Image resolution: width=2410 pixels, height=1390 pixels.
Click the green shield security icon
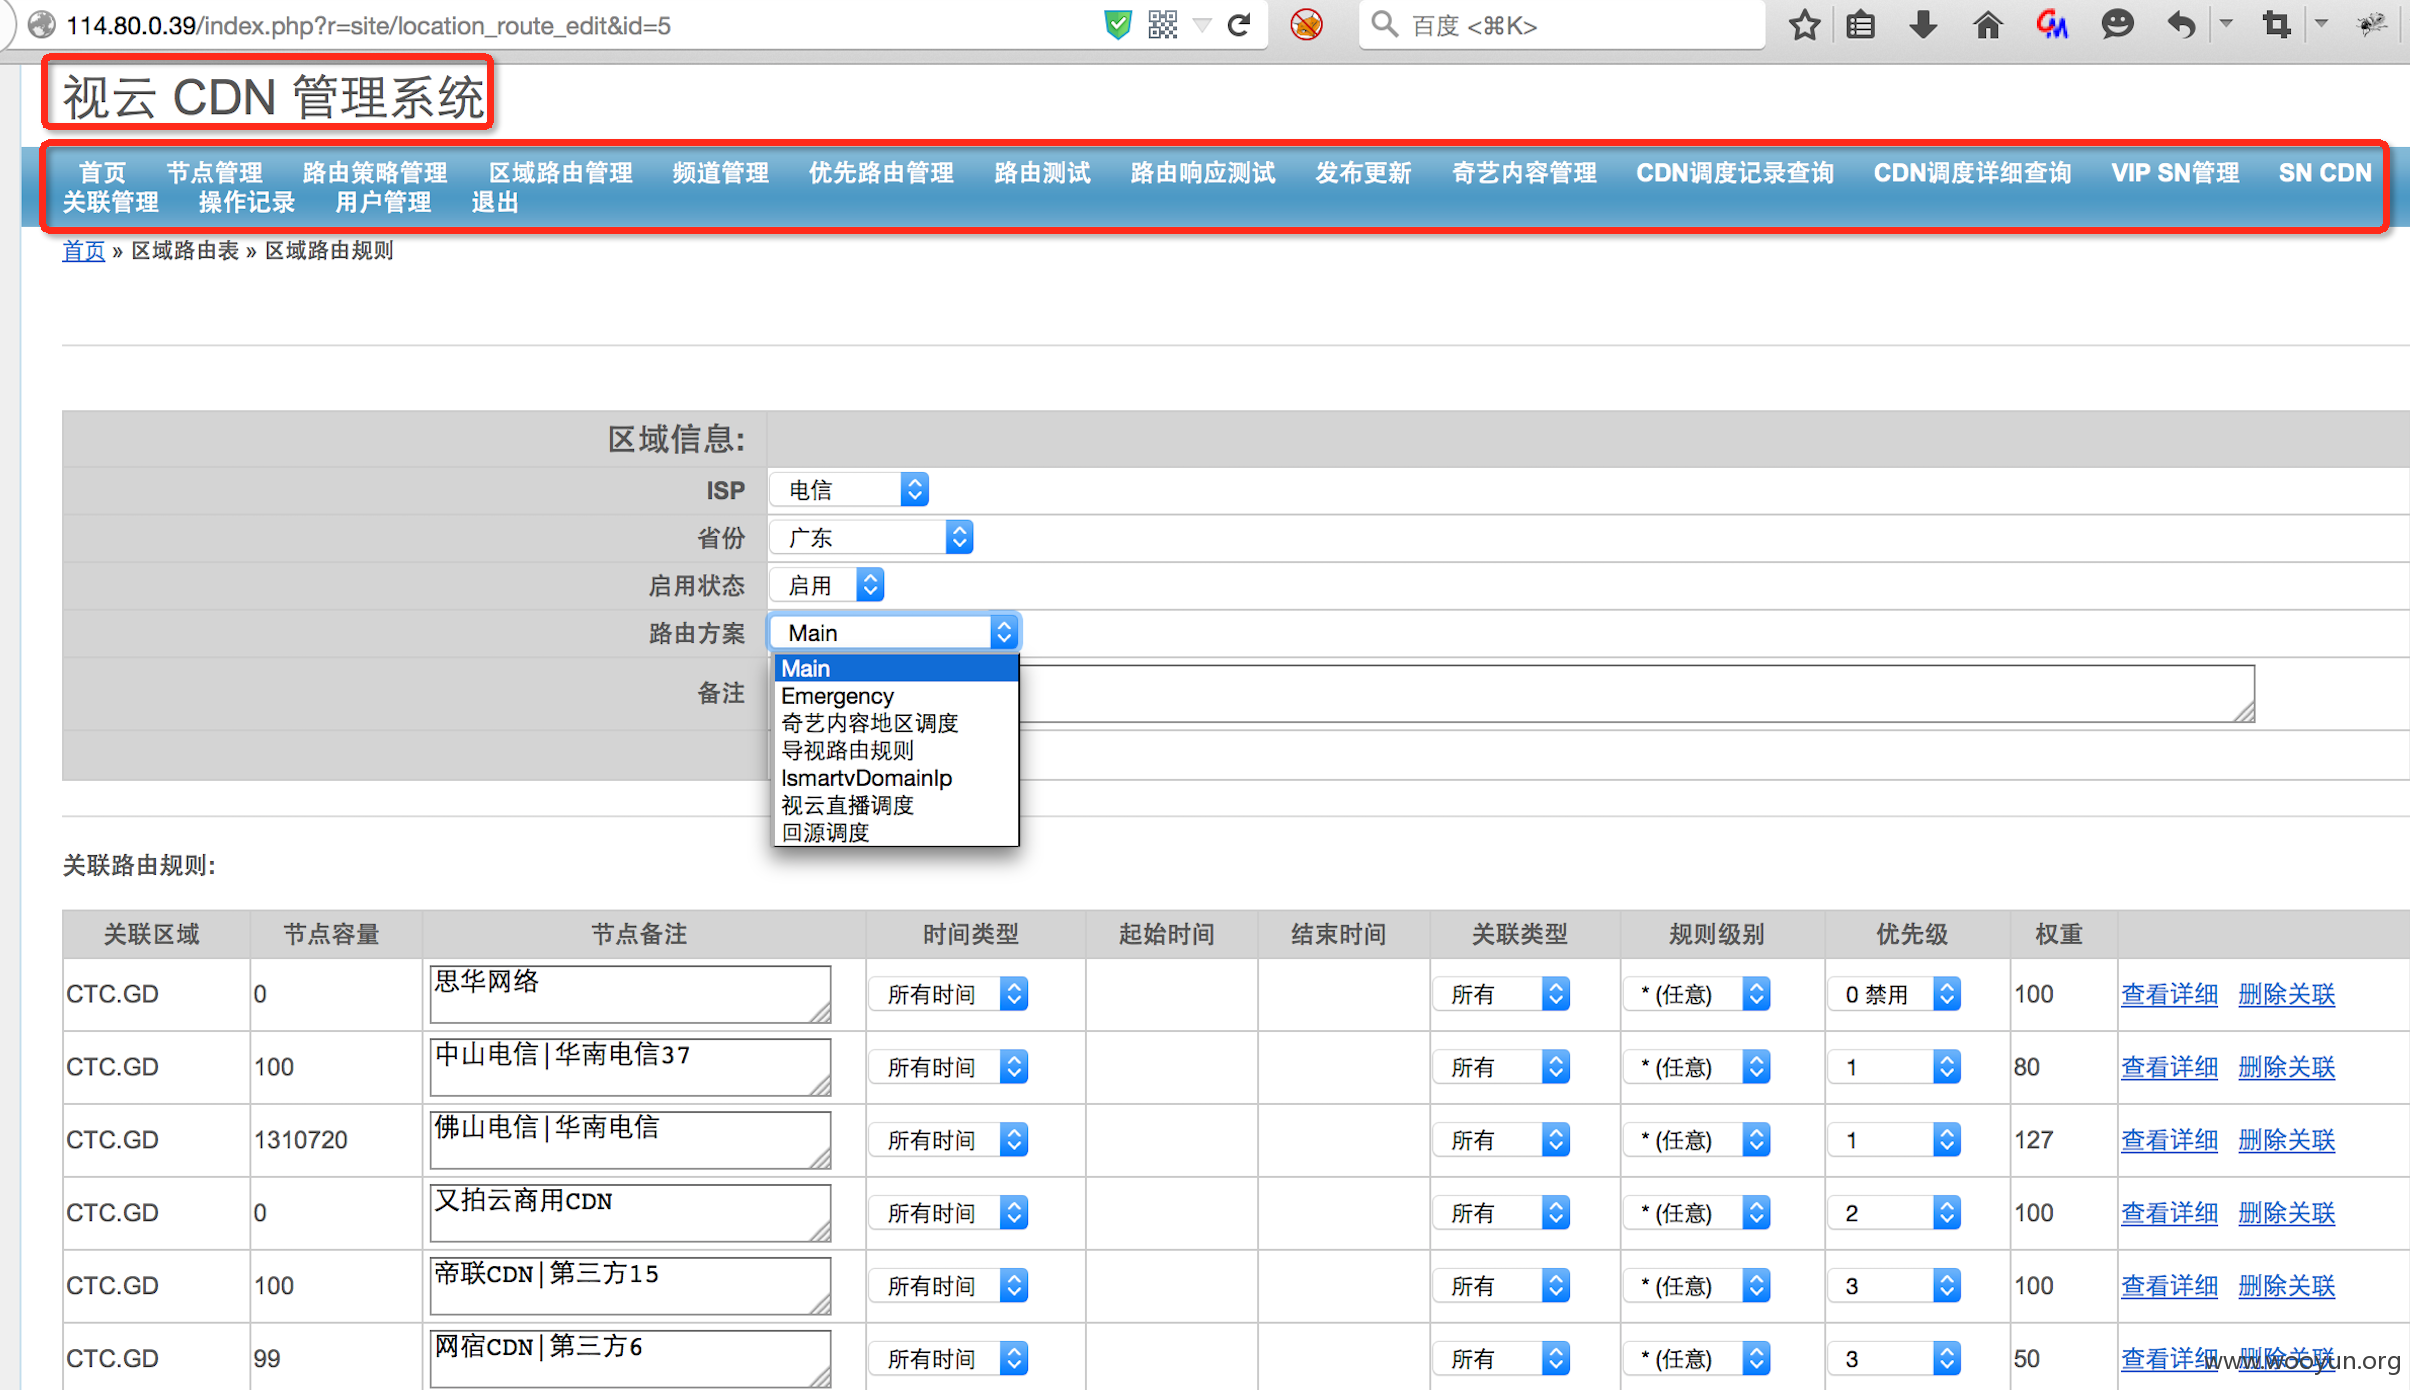pyautogui.click(x=1118, y=24)
